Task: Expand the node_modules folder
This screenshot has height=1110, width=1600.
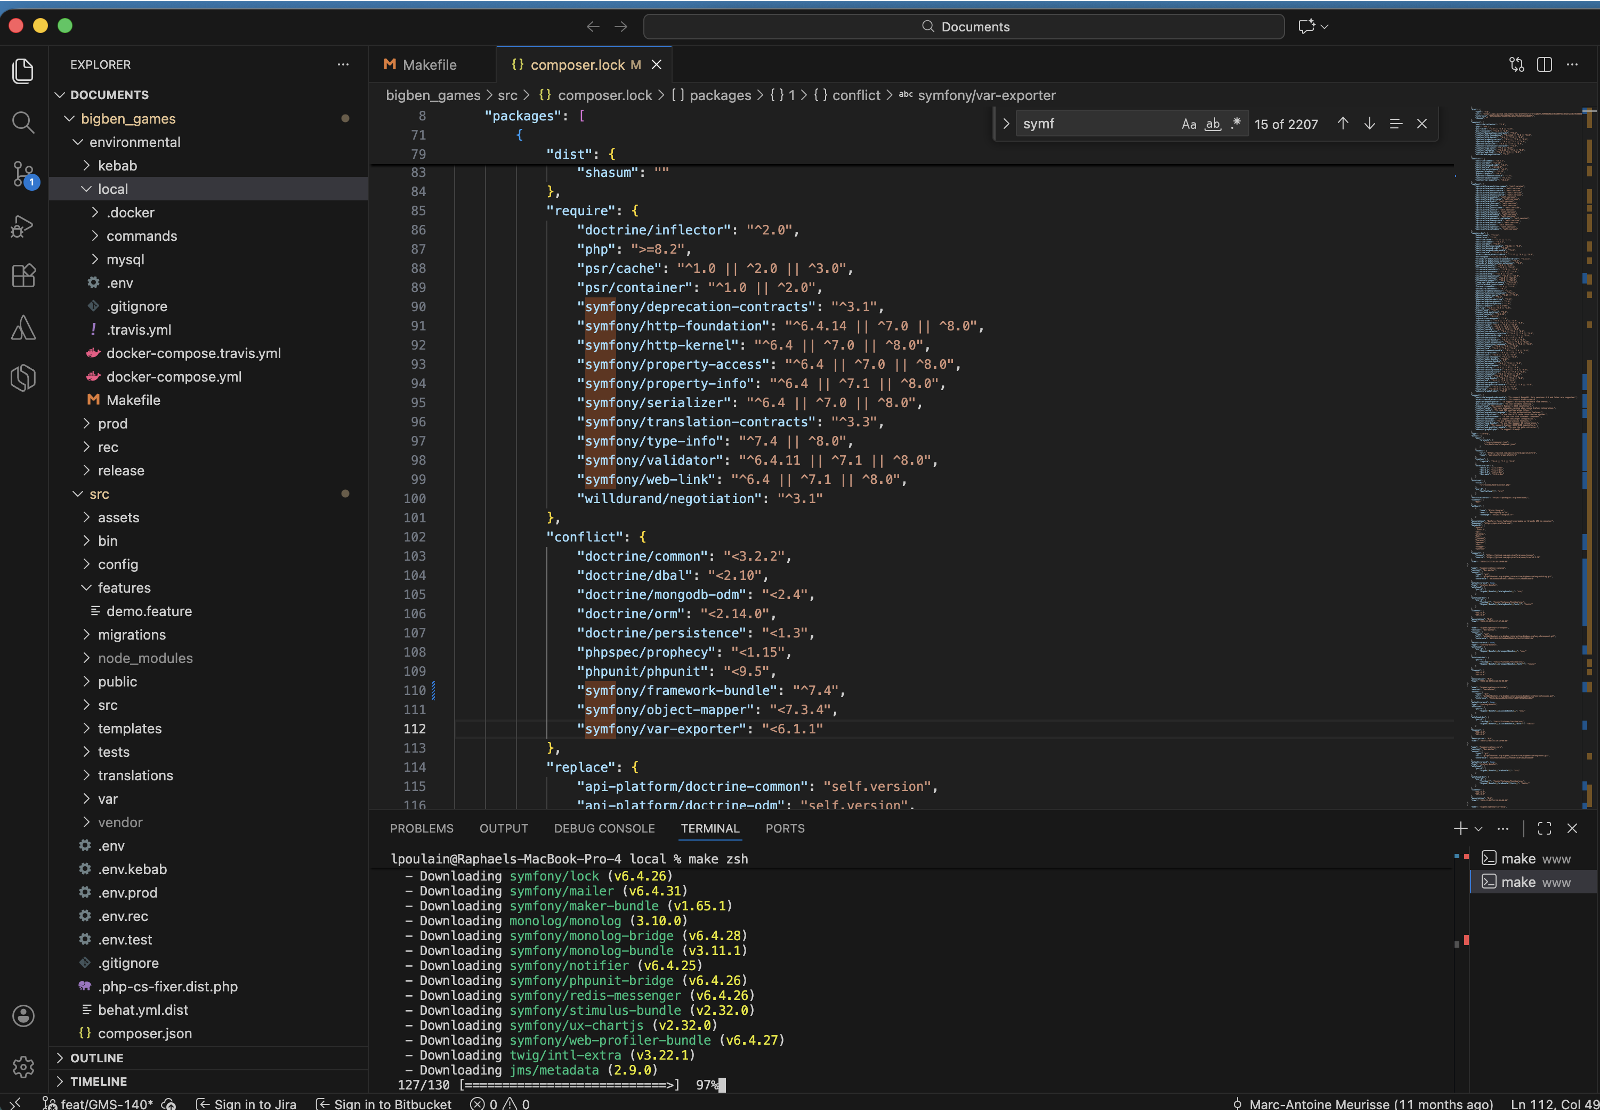Action: (x=144, y=658)
